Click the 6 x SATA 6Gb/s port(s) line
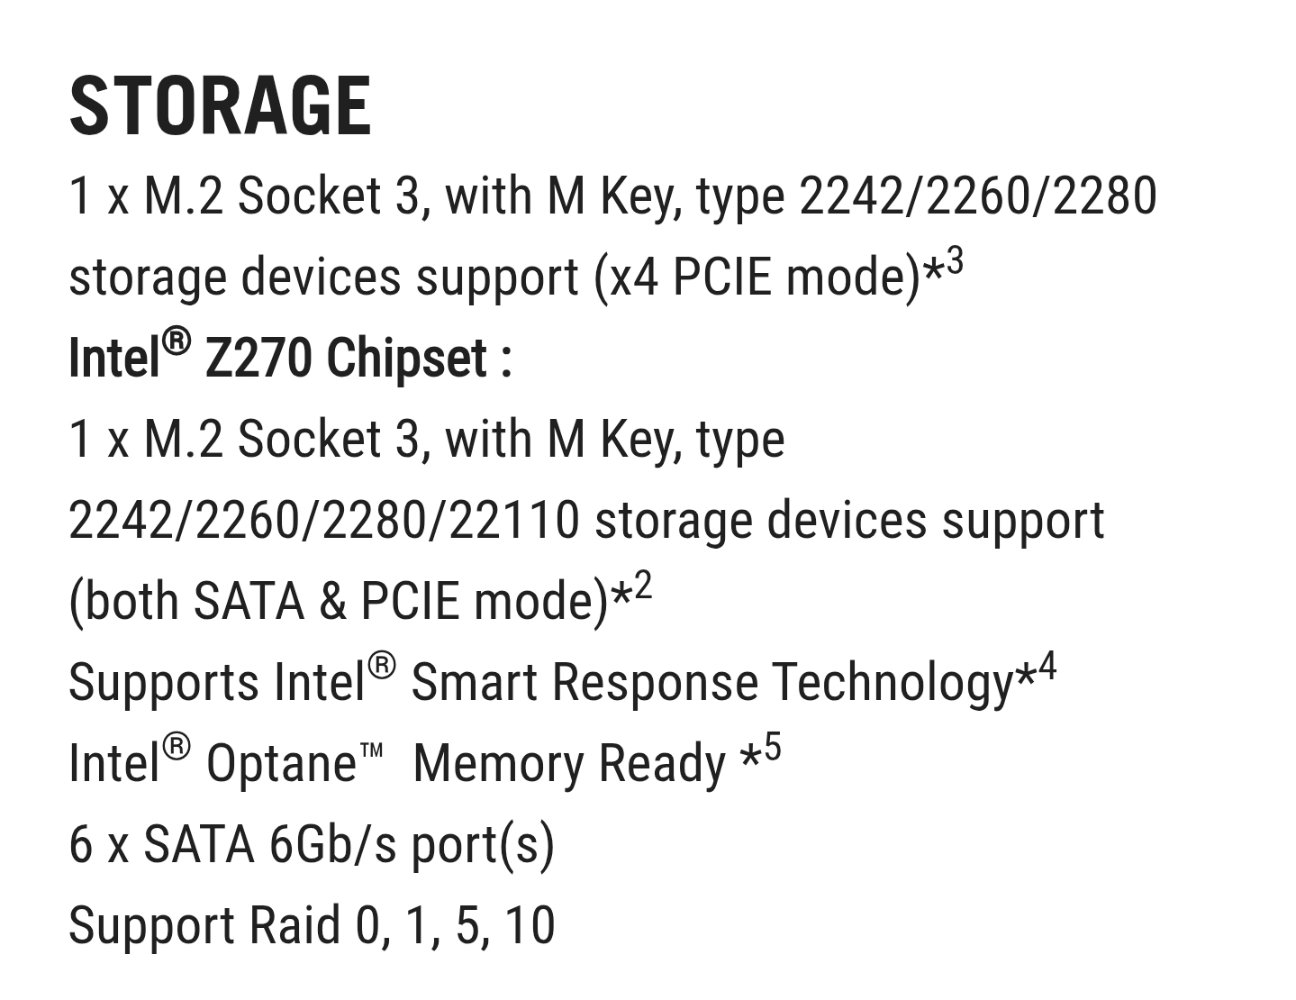The width and height of the screenshot is (1296, 1000). (x=311, y=845)
